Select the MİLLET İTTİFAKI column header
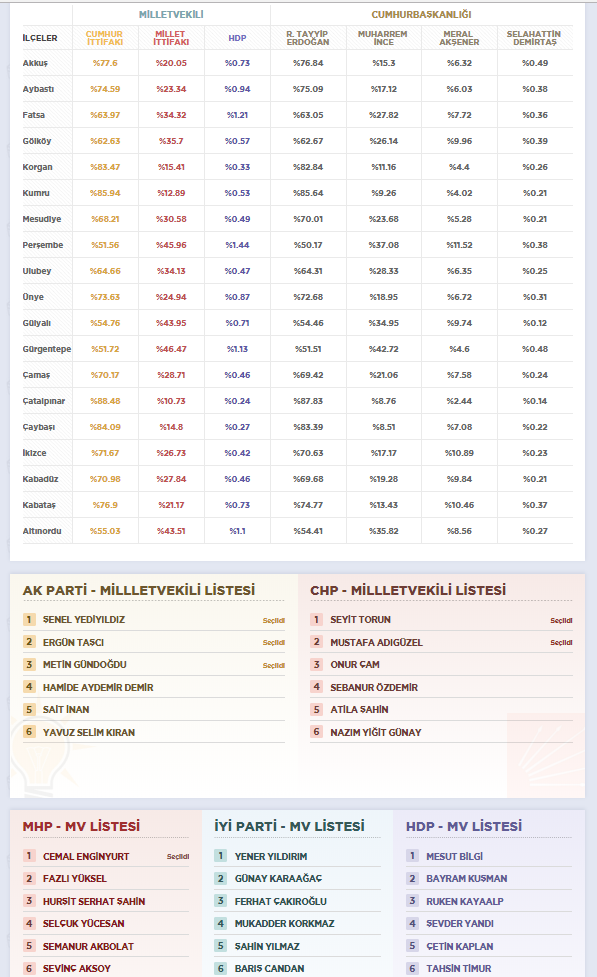 coord(171,38)
